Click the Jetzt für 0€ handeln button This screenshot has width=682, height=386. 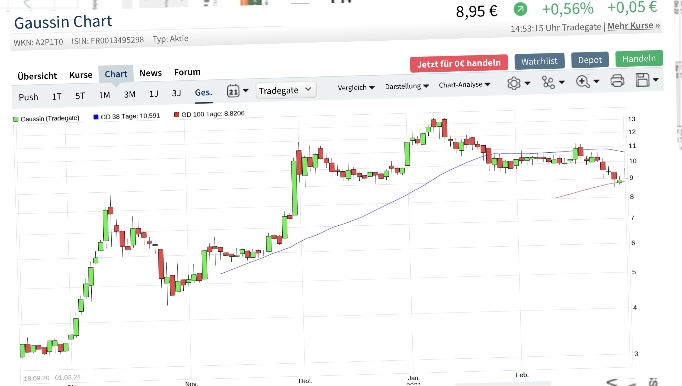[459, 64]
